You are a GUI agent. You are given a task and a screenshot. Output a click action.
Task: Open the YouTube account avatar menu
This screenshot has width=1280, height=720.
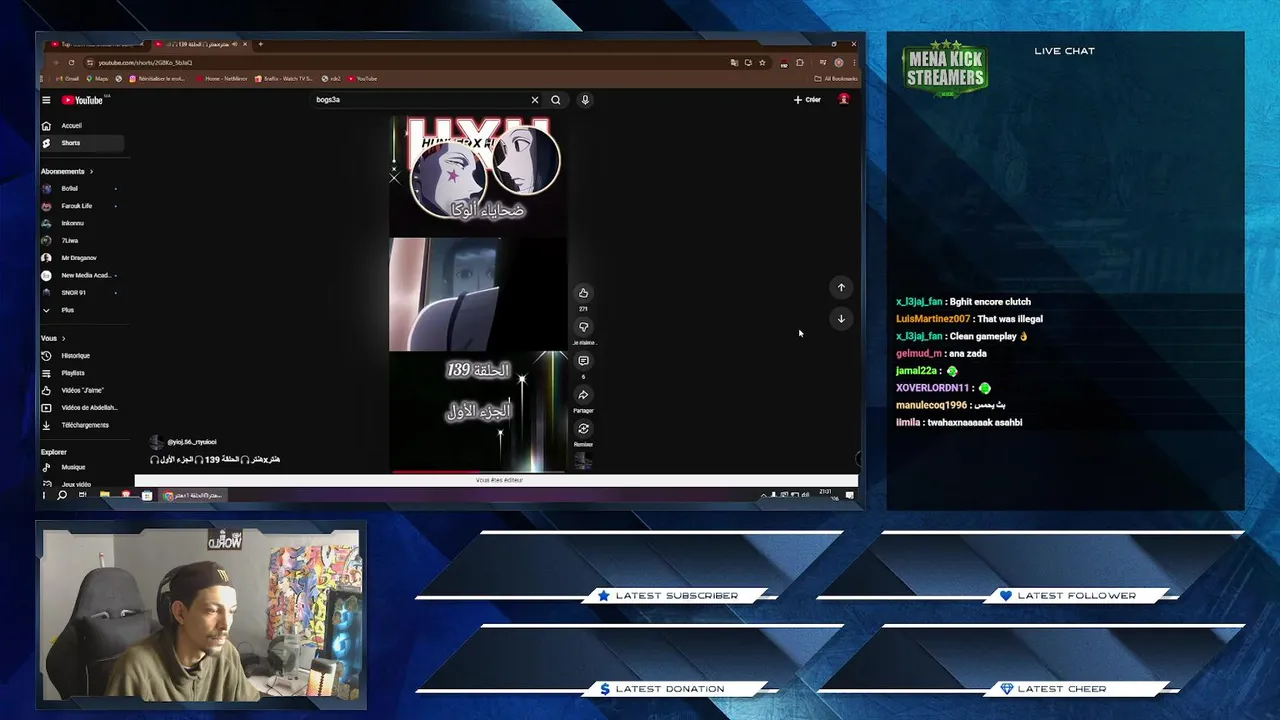[x=844, y=99]
